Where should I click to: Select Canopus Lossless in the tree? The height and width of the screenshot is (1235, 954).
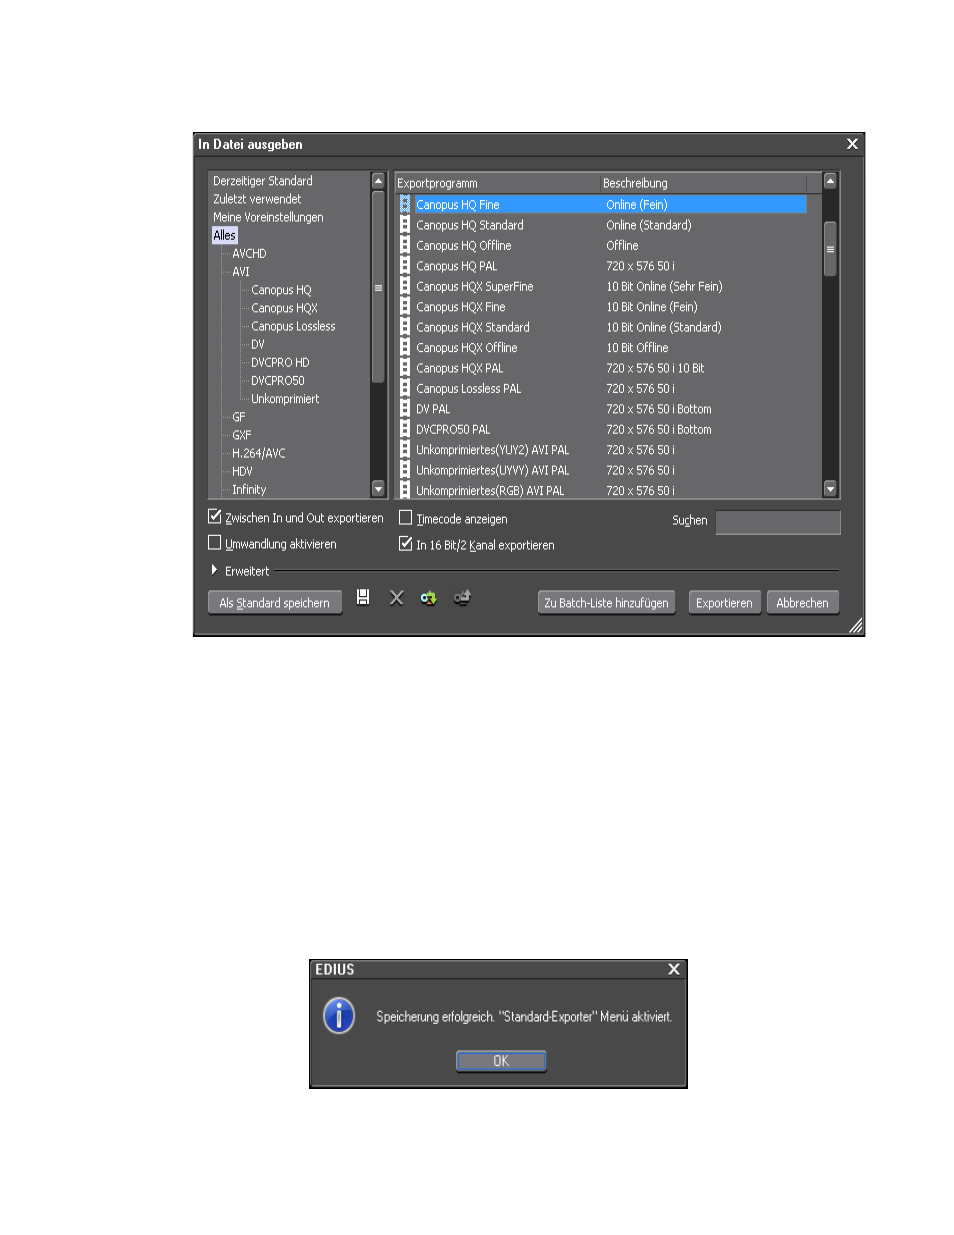[293, 326]
